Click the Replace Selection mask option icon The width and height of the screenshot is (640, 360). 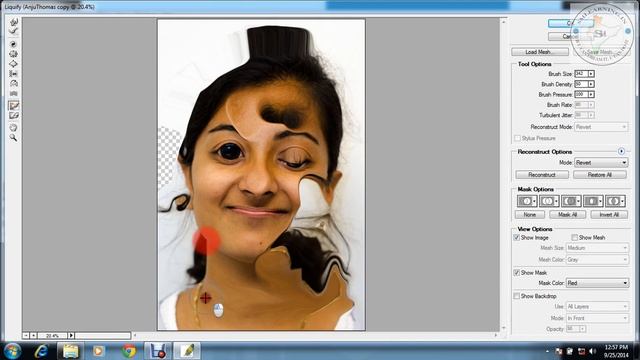coord(527,201)
